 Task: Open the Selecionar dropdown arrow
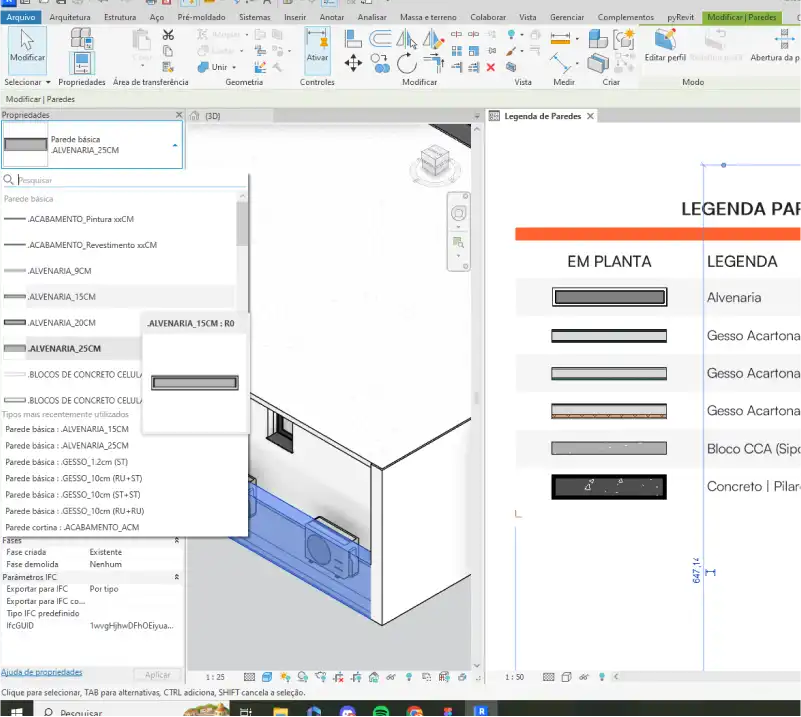pyautogui.click(x=48, y=82)
